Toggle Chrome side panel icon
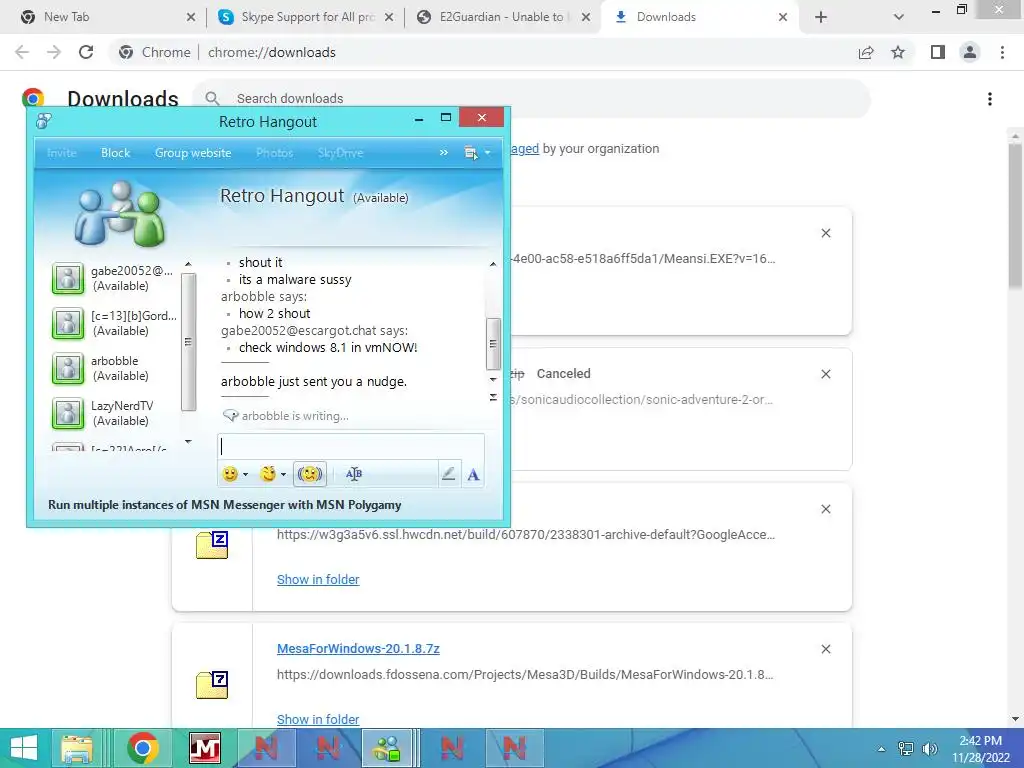The height and width of the screenshot is (768, 1024). coord(938,52)
